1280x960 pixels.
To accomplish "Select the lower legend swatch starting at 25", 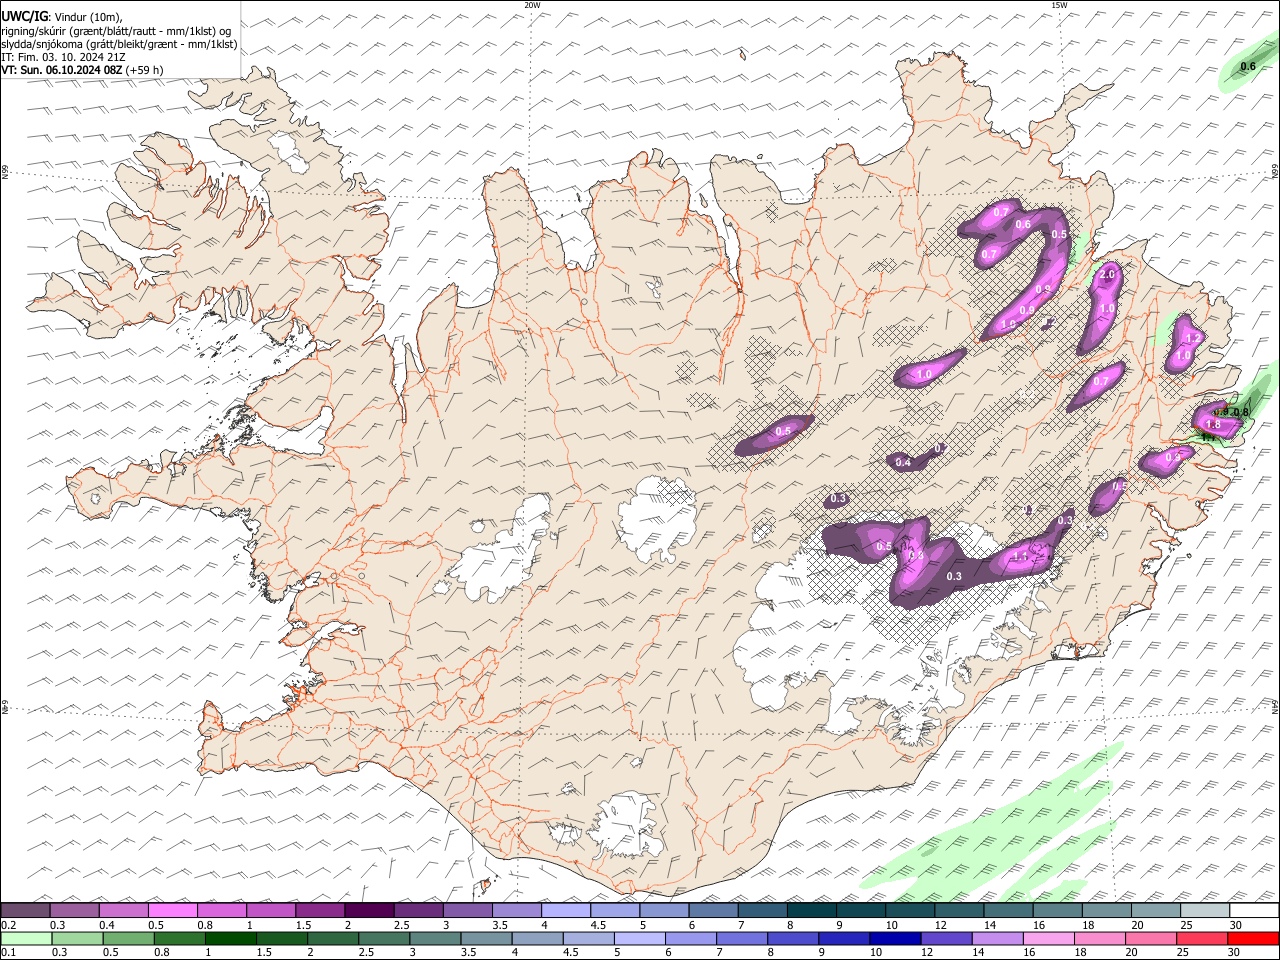I will (x=1200, y=938).
